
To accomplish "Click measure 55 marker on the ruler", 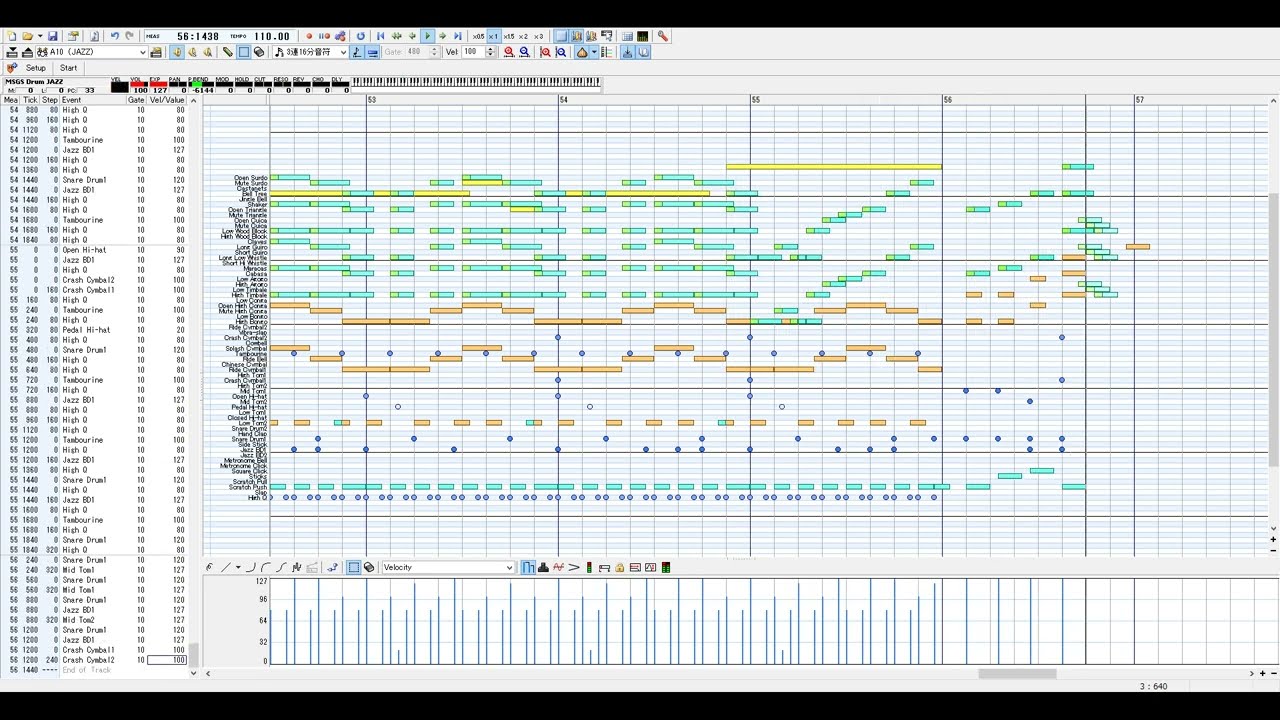I will coord(755,100).
